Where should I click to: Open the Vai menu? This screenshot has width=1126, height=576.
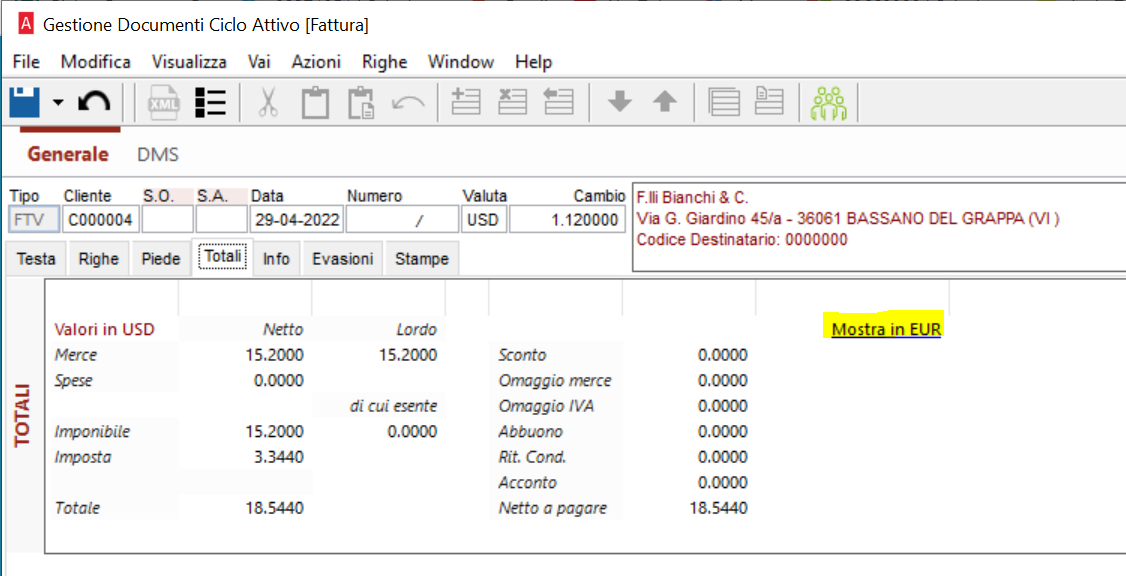pos(259,62)
